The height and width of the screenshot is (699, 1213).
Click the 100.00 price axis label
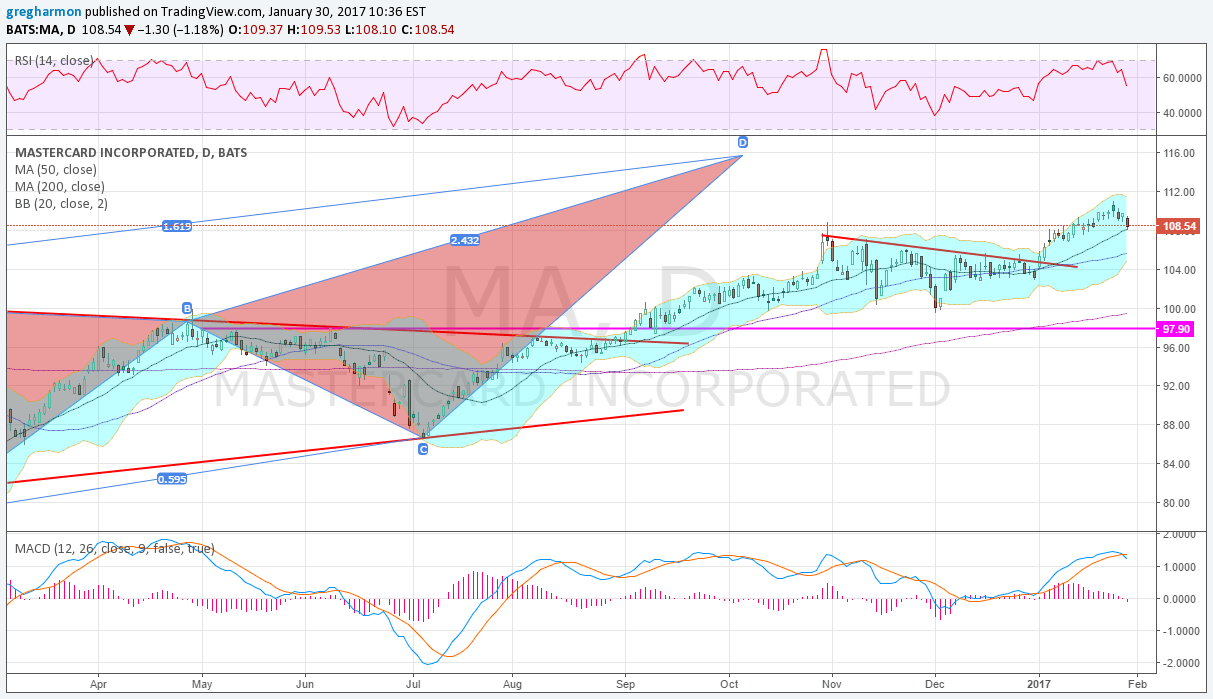(x=1180, y=309)
